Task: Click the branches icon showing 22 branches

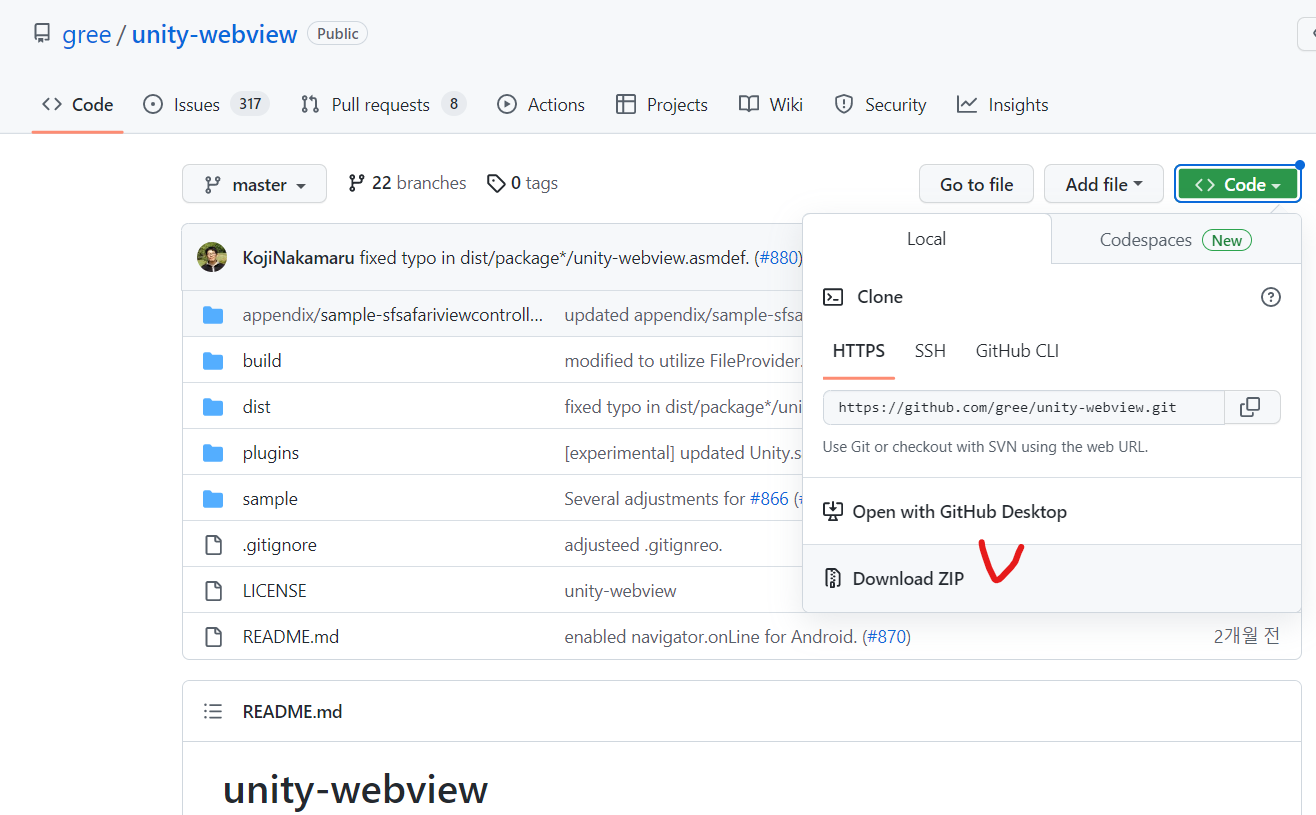Action: (356, 184)
